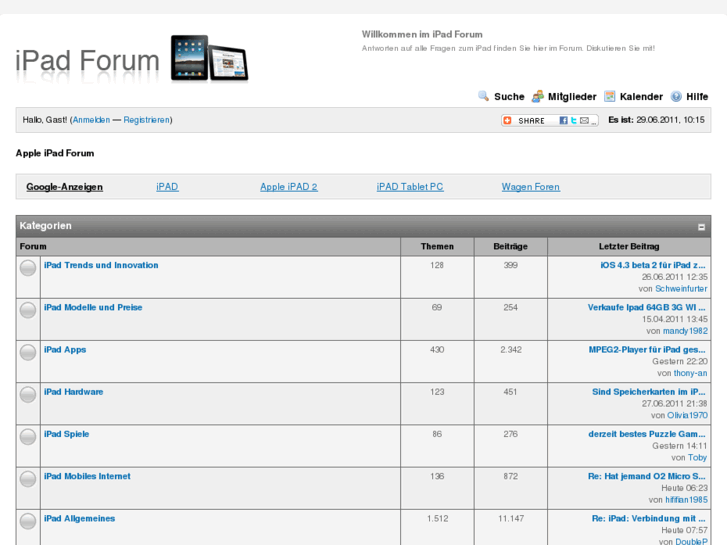Click the Facebook icon in share bar
This screenshot has height=545, width=727.
563,120
